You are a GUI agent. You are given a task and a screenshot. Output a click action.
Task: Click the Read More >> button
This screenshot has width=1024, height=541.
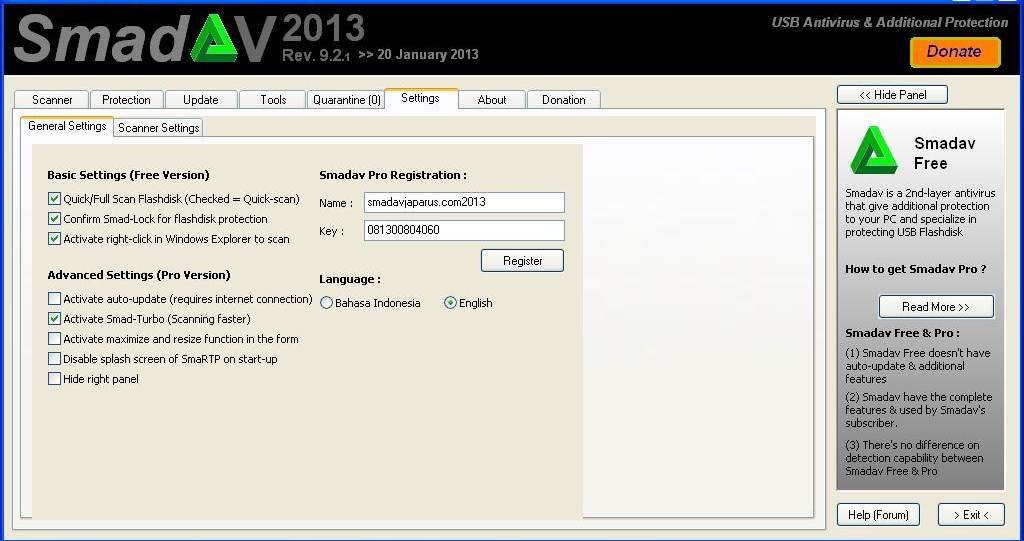[936, 306]
